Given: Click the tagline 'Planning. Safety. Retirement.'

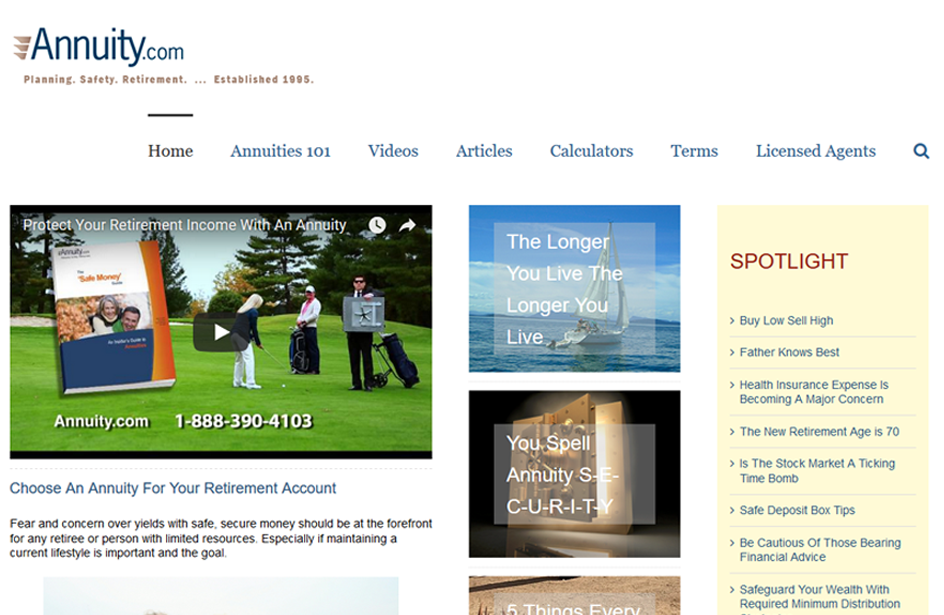Looking at the screenshot, I should tap(105, 79).
